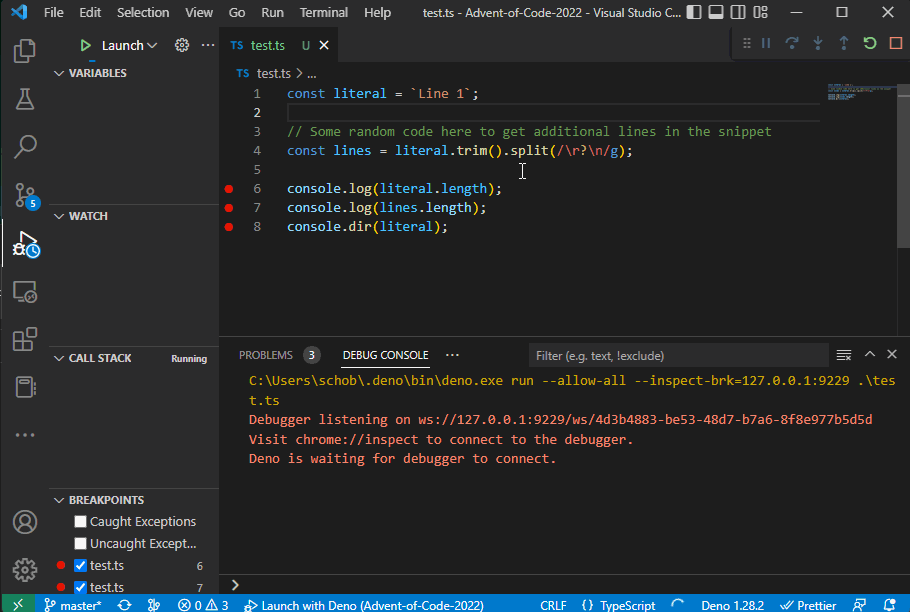Start debugging with the green play button
The image size is (910, 612).
pos(85,45)
